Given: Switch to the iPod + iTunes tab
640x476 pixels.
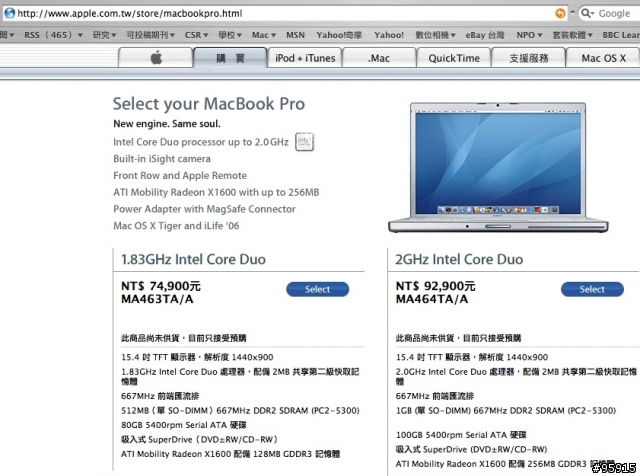Looking at the screenshot, I should click(305, 58).
